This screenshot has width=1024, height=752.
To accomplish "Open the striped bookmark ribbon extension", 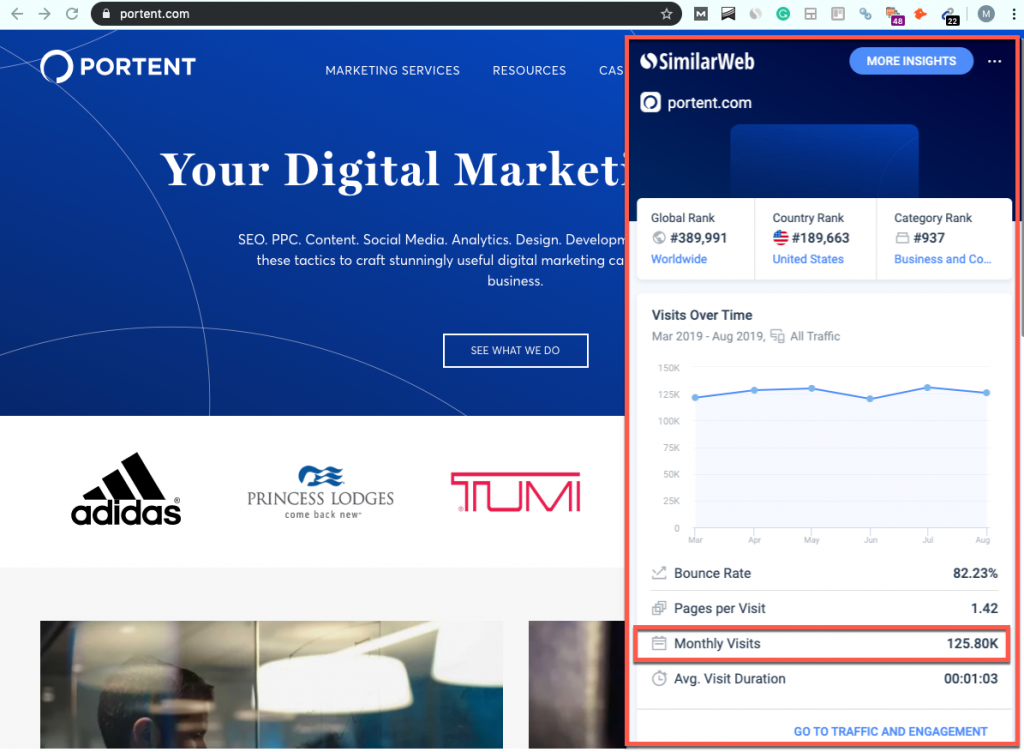I will (x=728, y=14).
